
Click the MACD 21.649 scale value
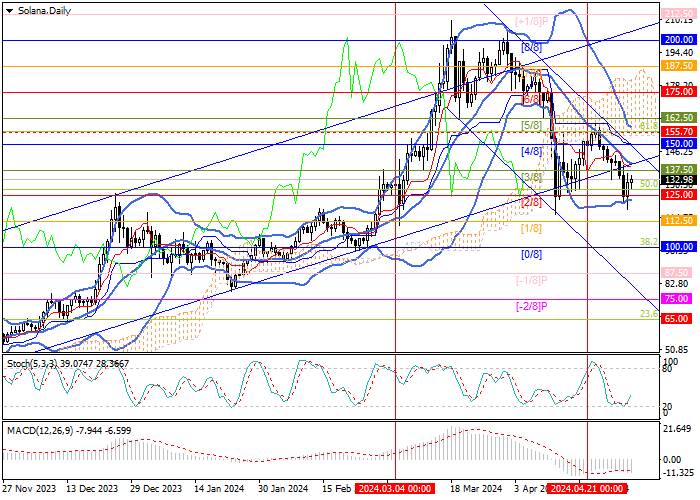click(679, 429)
